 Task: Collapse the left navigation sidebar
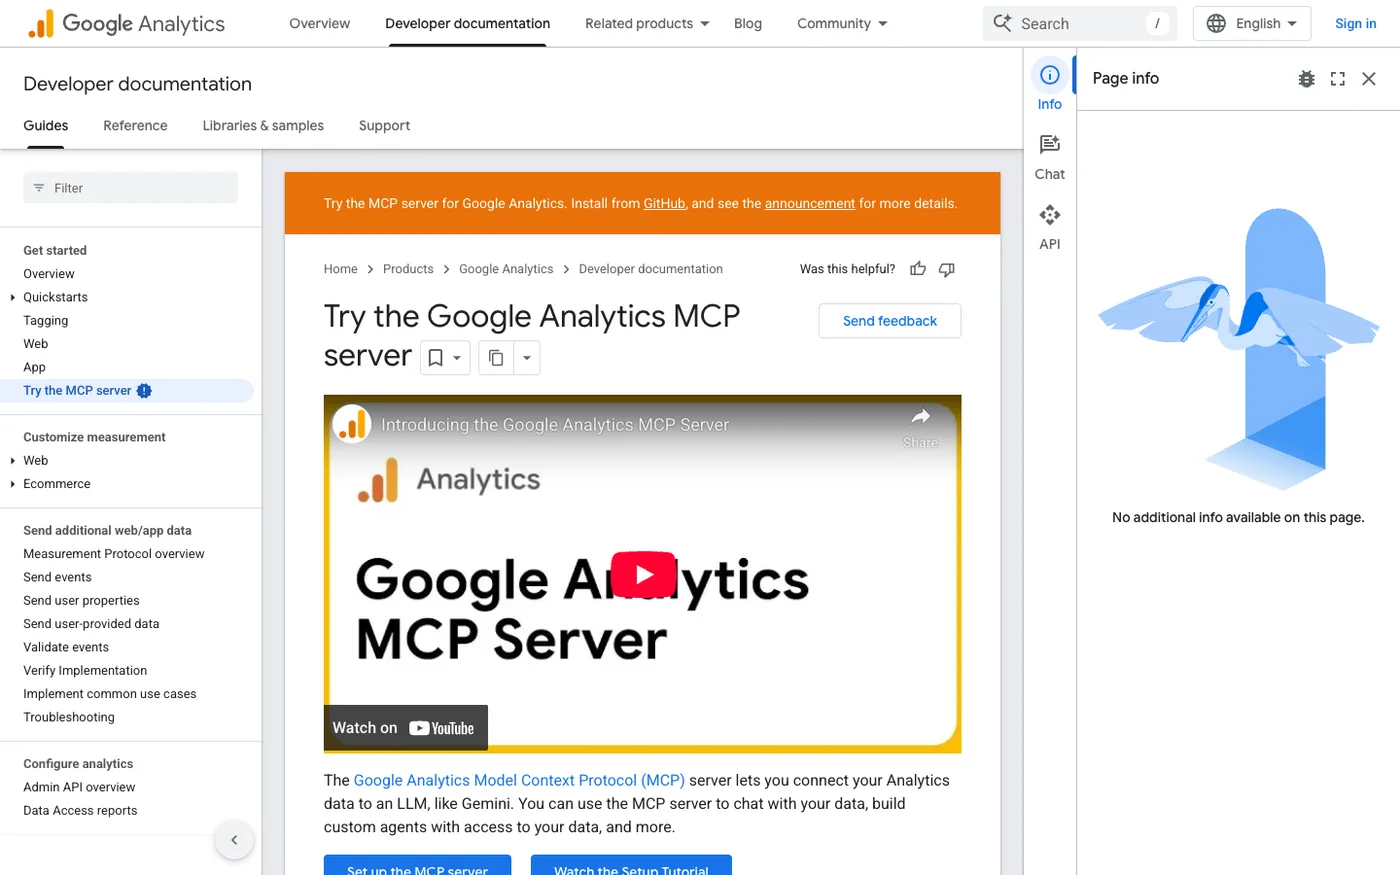(234, 840)
